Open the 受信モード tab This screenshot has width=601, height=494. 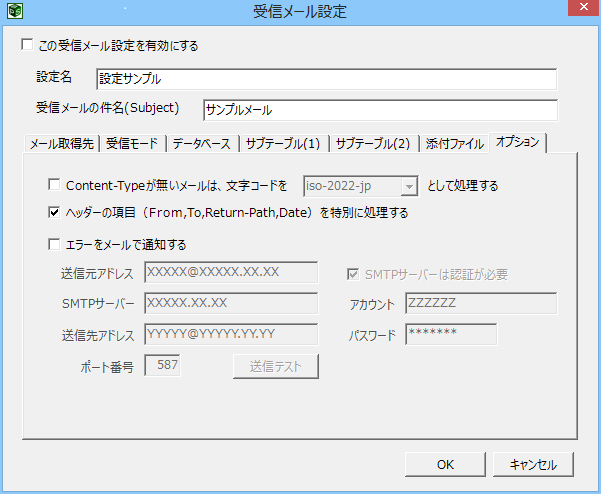[x=133, y=144]
